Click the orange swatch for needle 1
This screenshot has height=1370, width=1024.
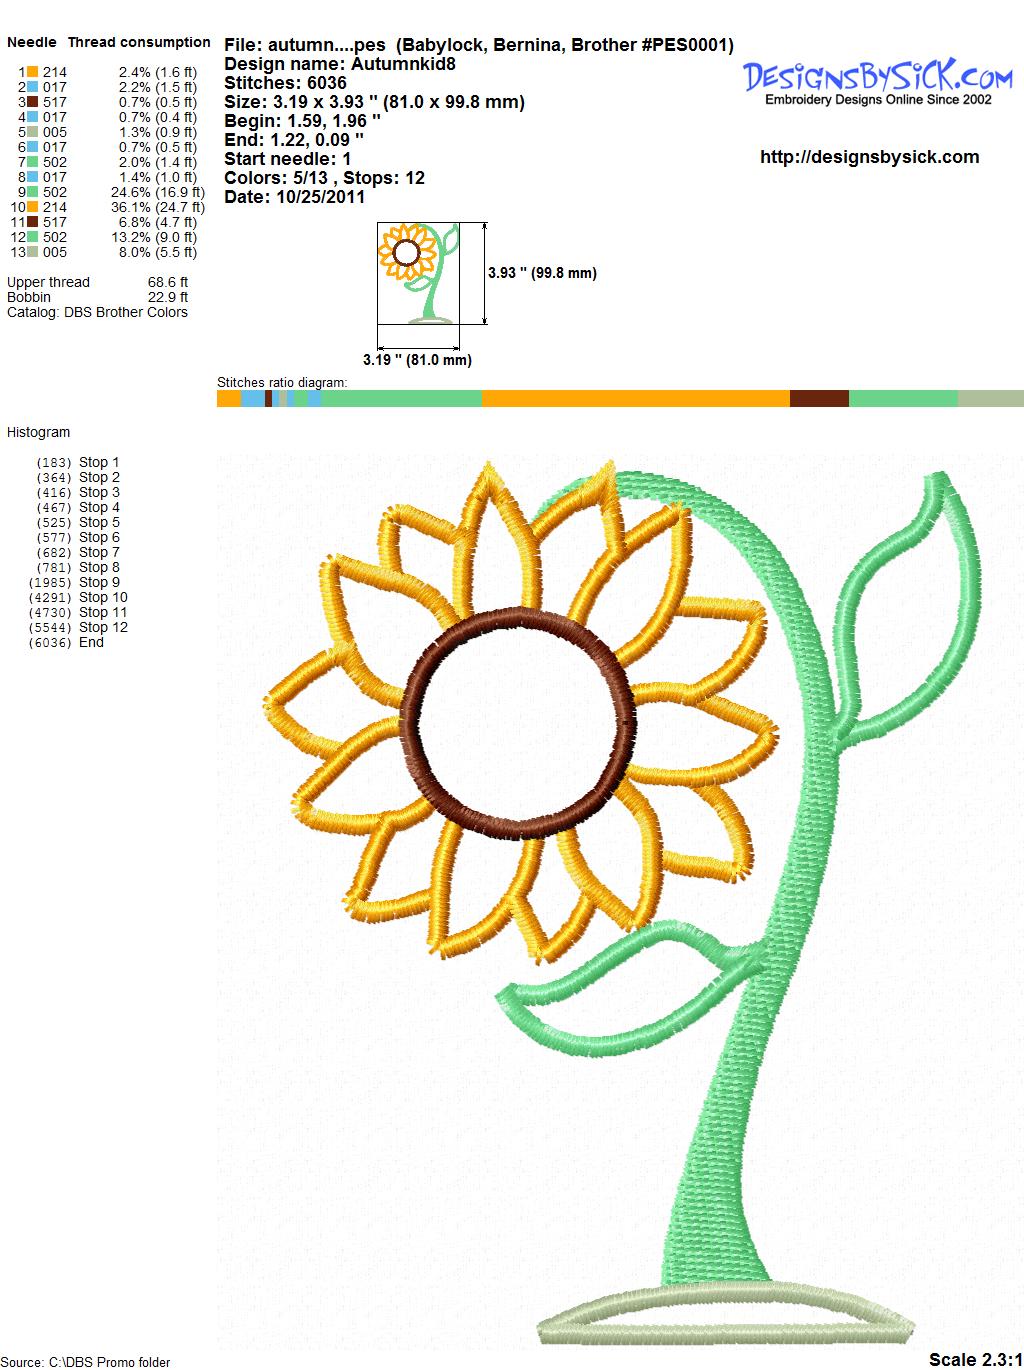tap(33, 72)
